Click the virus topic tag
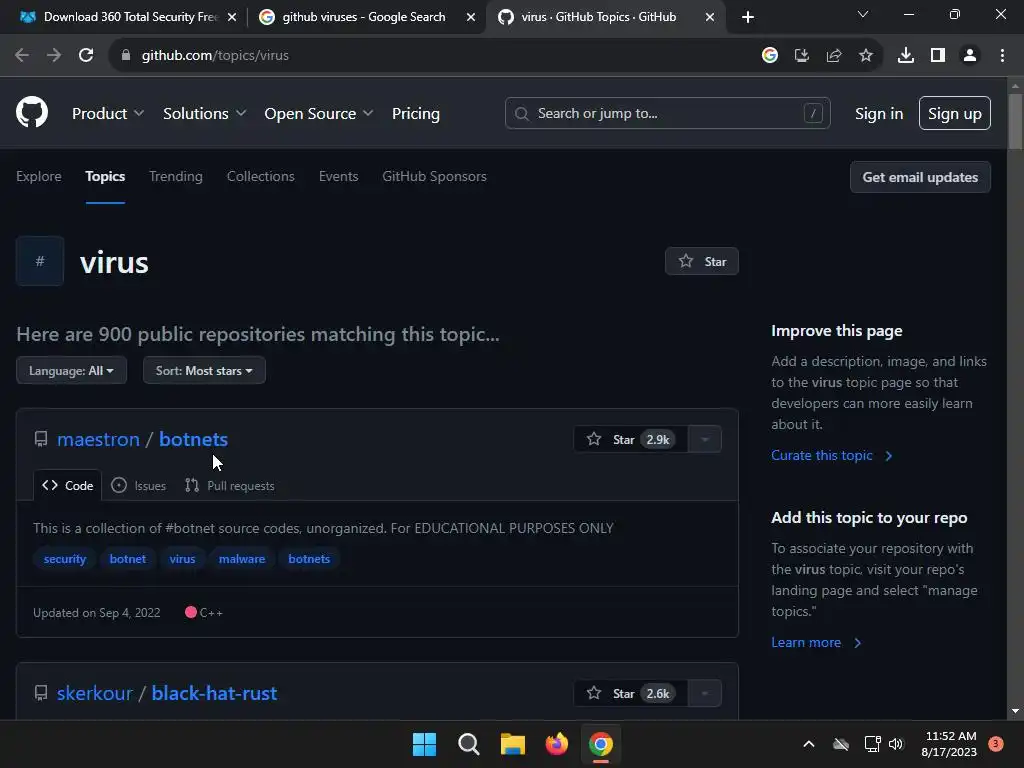The image size is (1024, 768). [182, 559]
